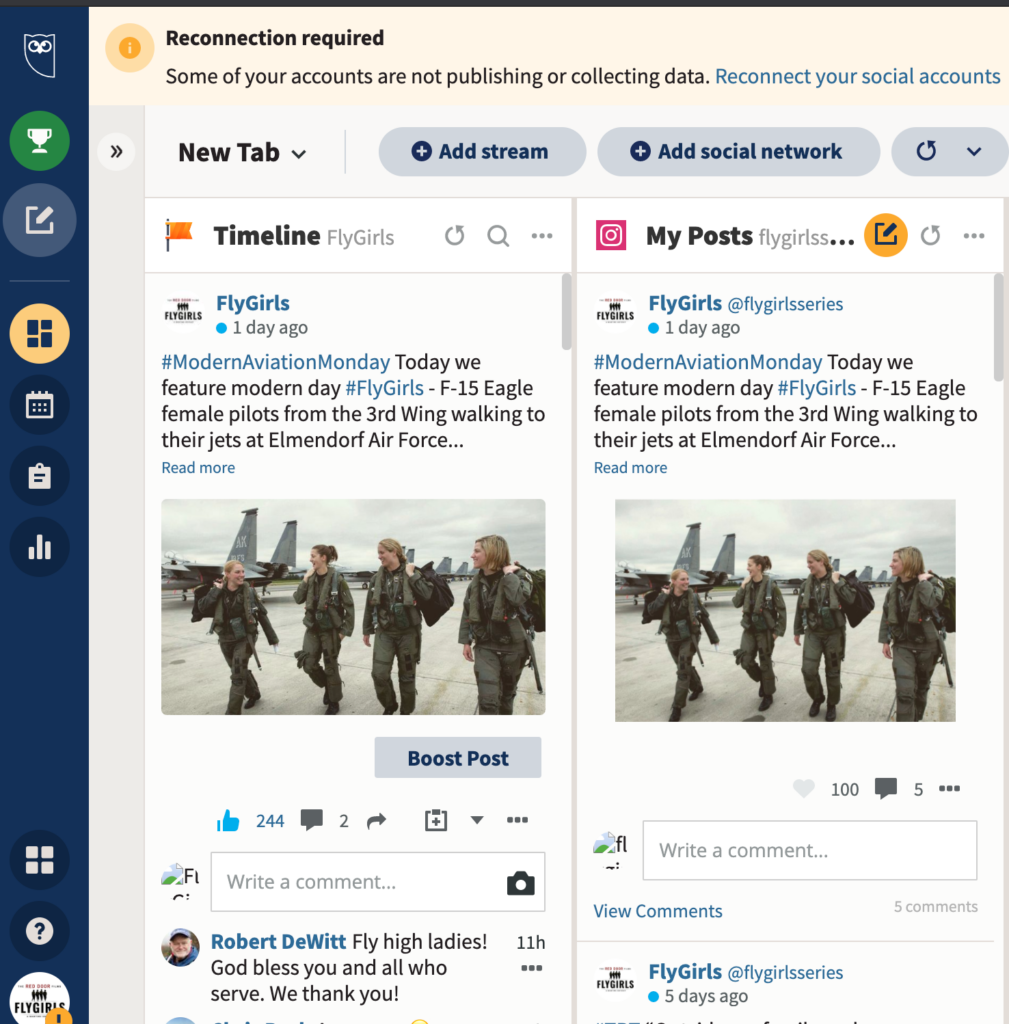Open the Help question mark icon
The width and height of the screenshot is (1009, 1024).
coord(40,931)
